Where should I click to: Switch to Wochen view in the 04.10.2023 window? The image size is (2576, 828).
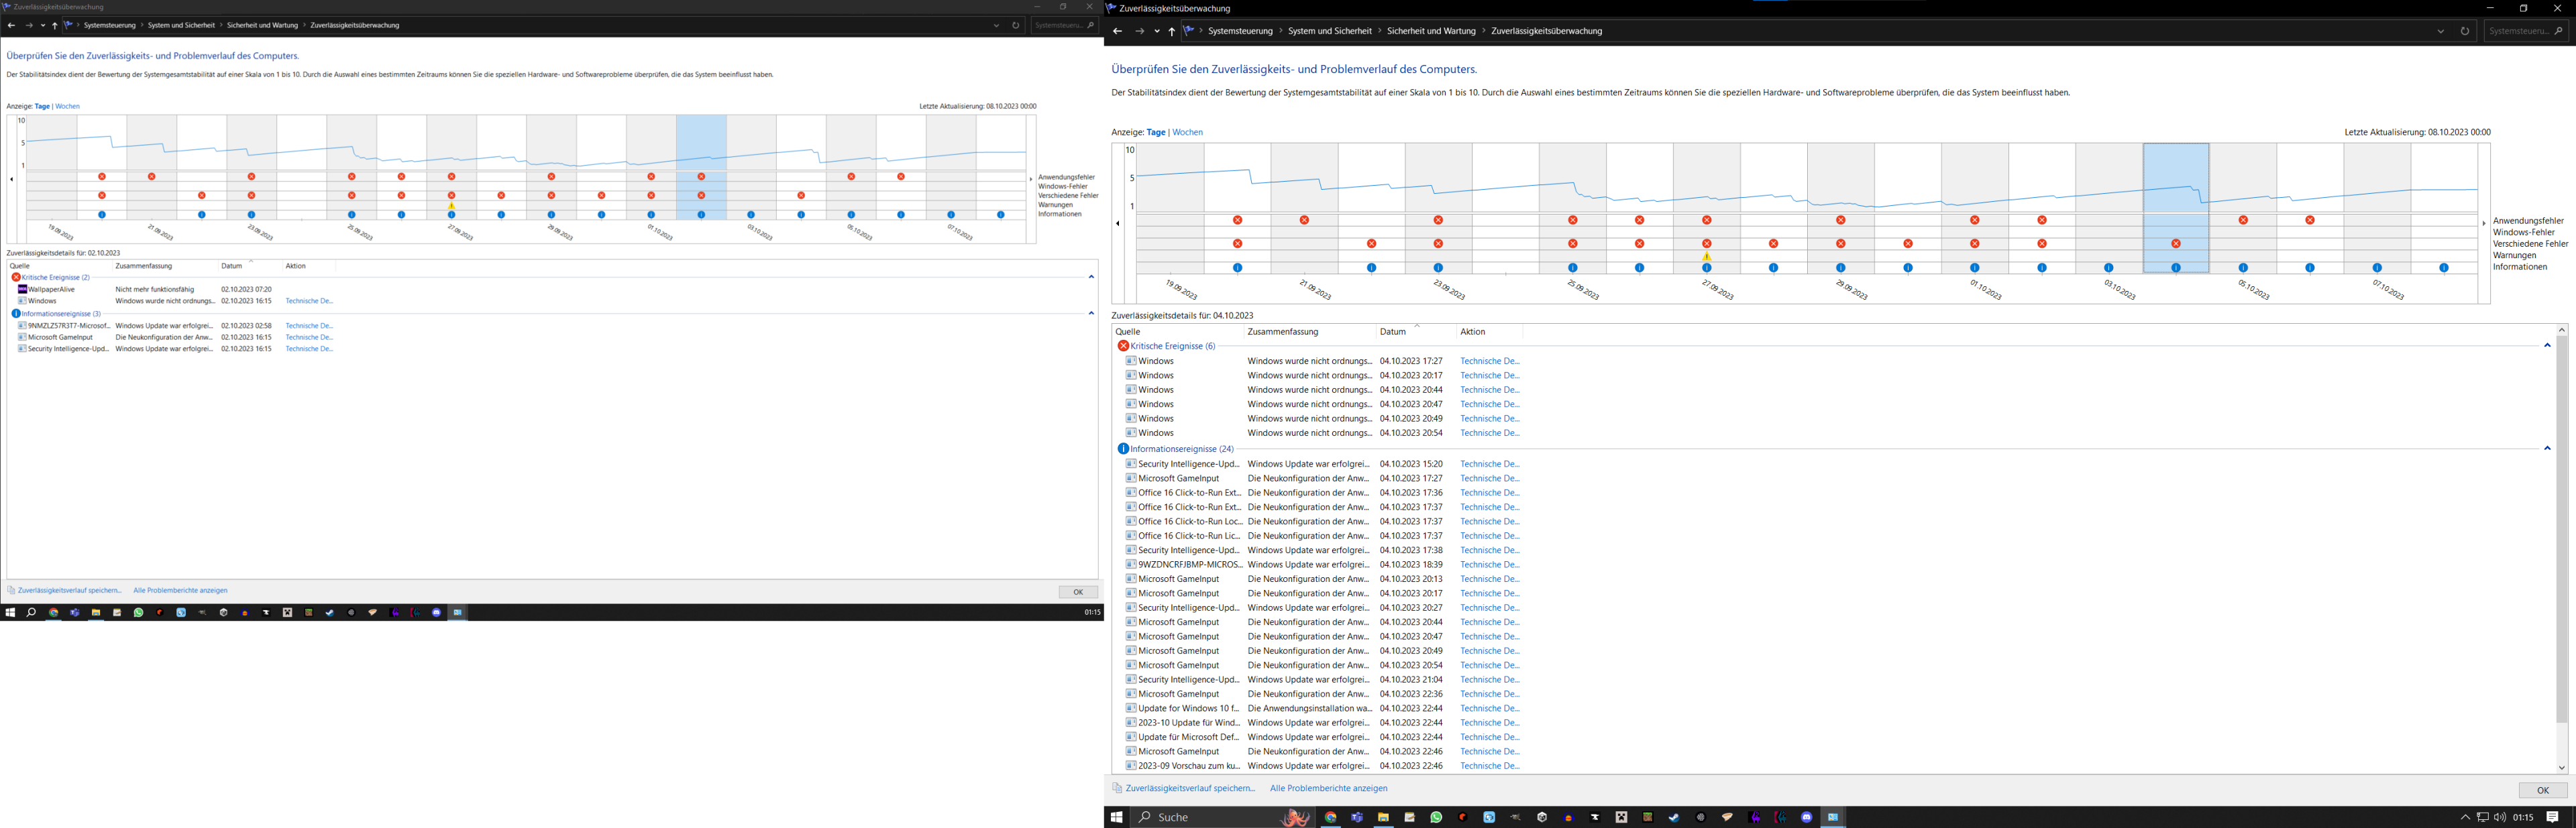[x=1187, y=132]
